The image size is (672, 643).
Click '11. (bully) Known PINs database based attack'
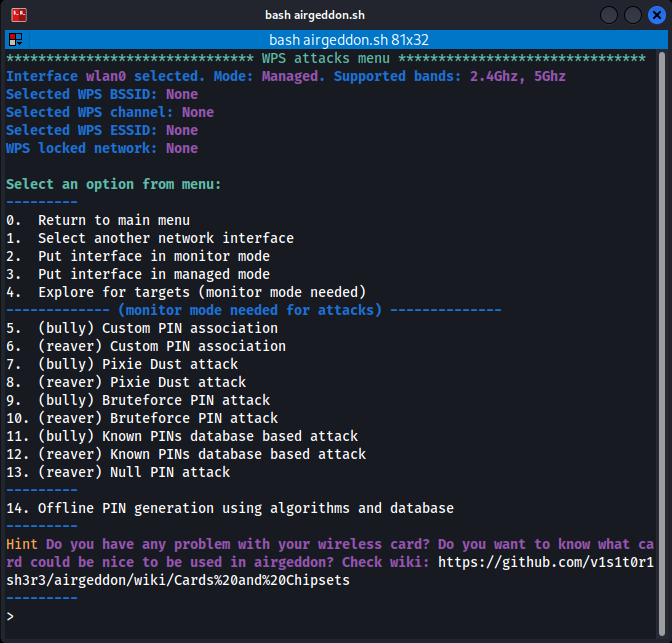point(182,436)
